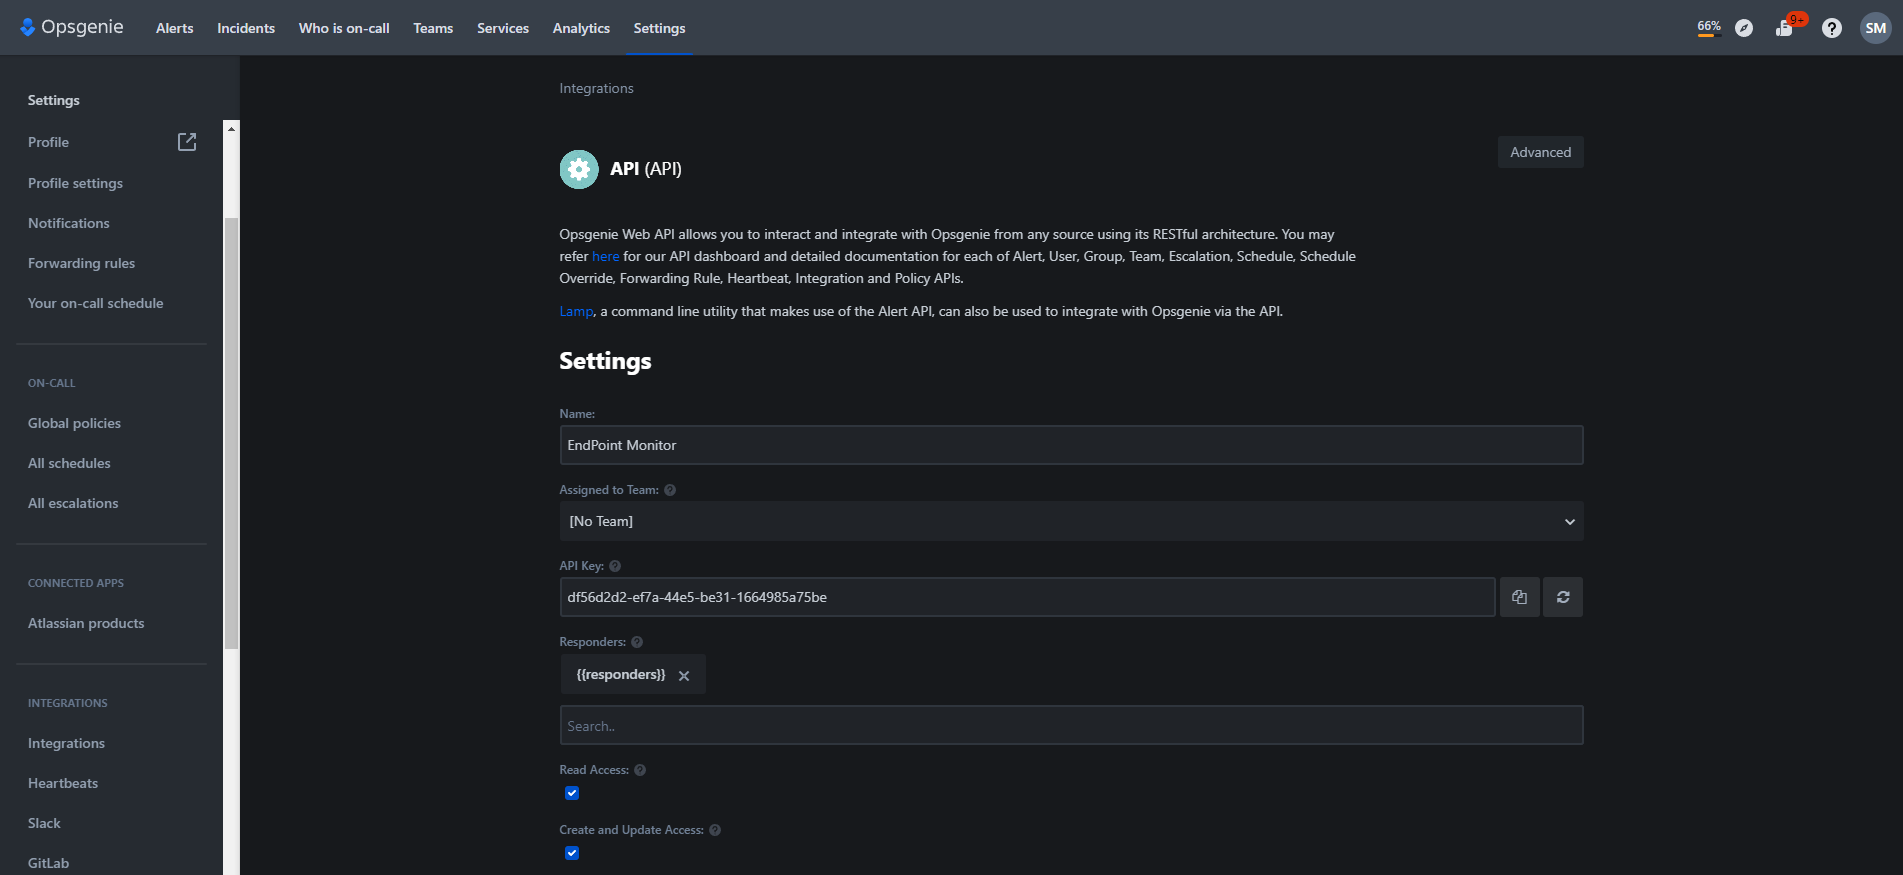Click the Responders search field
Image resolution: width=1903 pixels, height=875 pixels.
tap(1071, 725)
